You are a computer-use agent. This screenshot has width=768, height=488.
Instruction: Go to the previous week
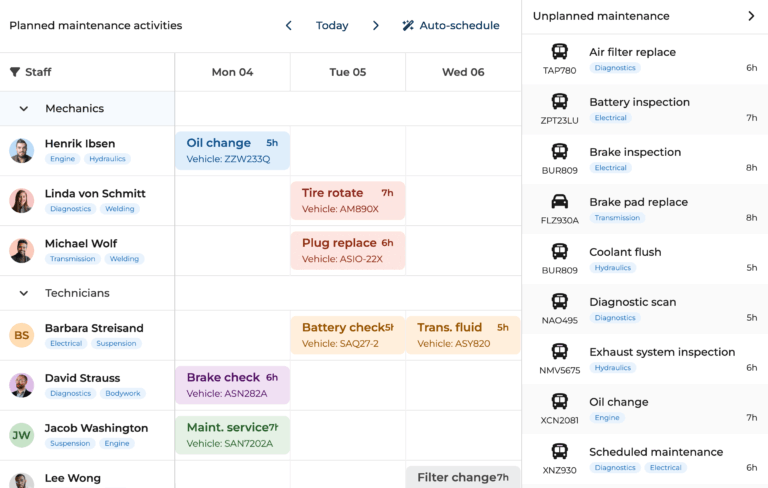click(x=289, y=26)
